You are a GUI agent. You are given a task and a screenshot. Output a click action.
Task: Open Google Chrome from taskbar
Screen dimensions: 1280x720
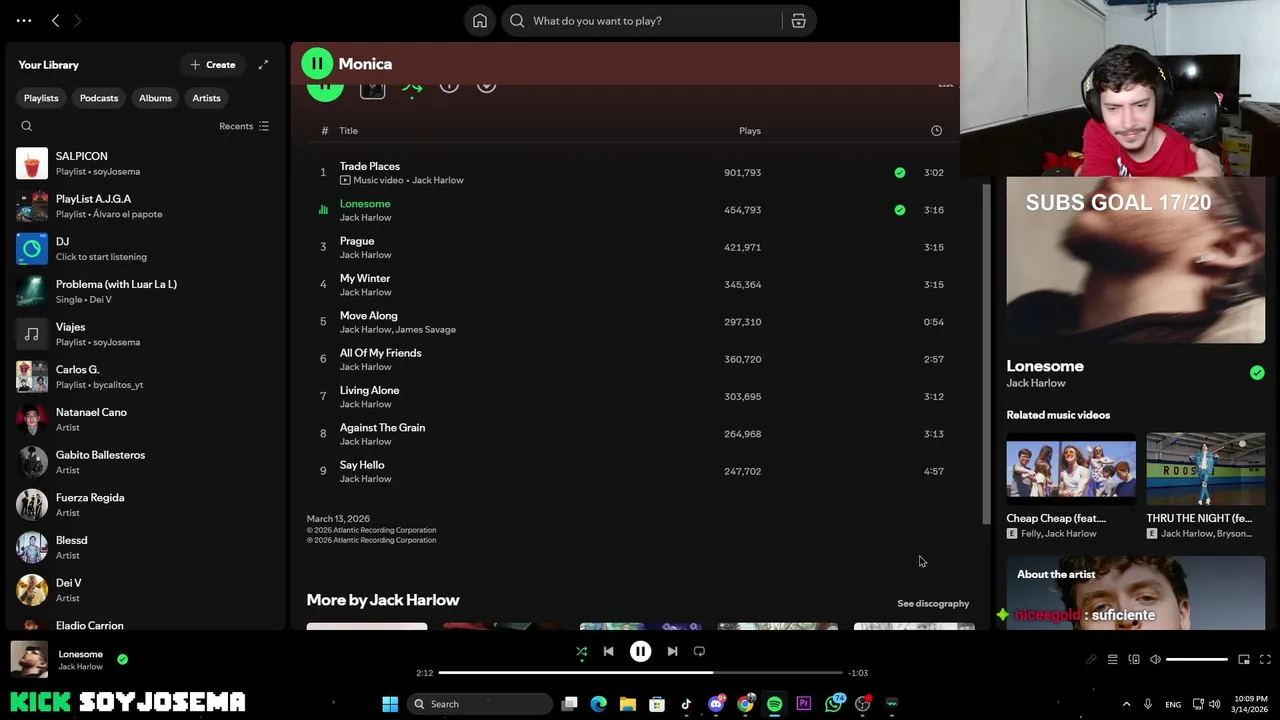745,704
